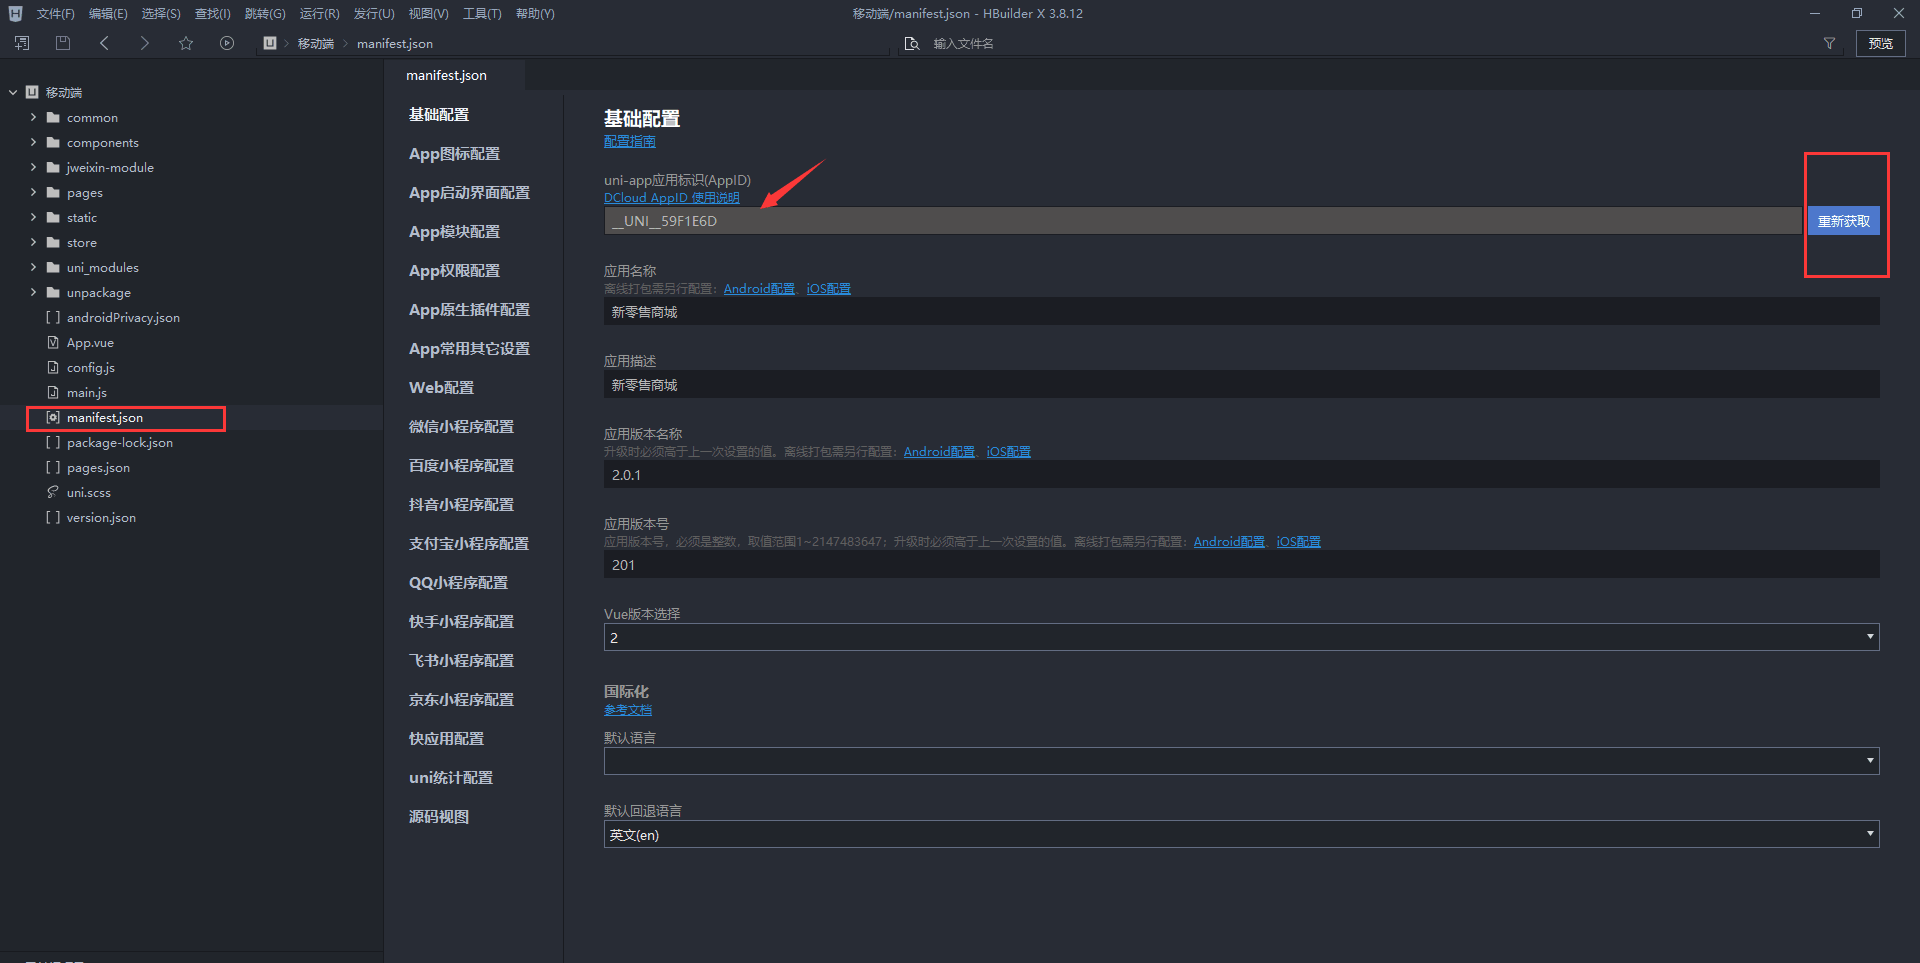Viewport: 1920px width, 963px height.
Task: Expand the static folder
Action: click(33, 217)
